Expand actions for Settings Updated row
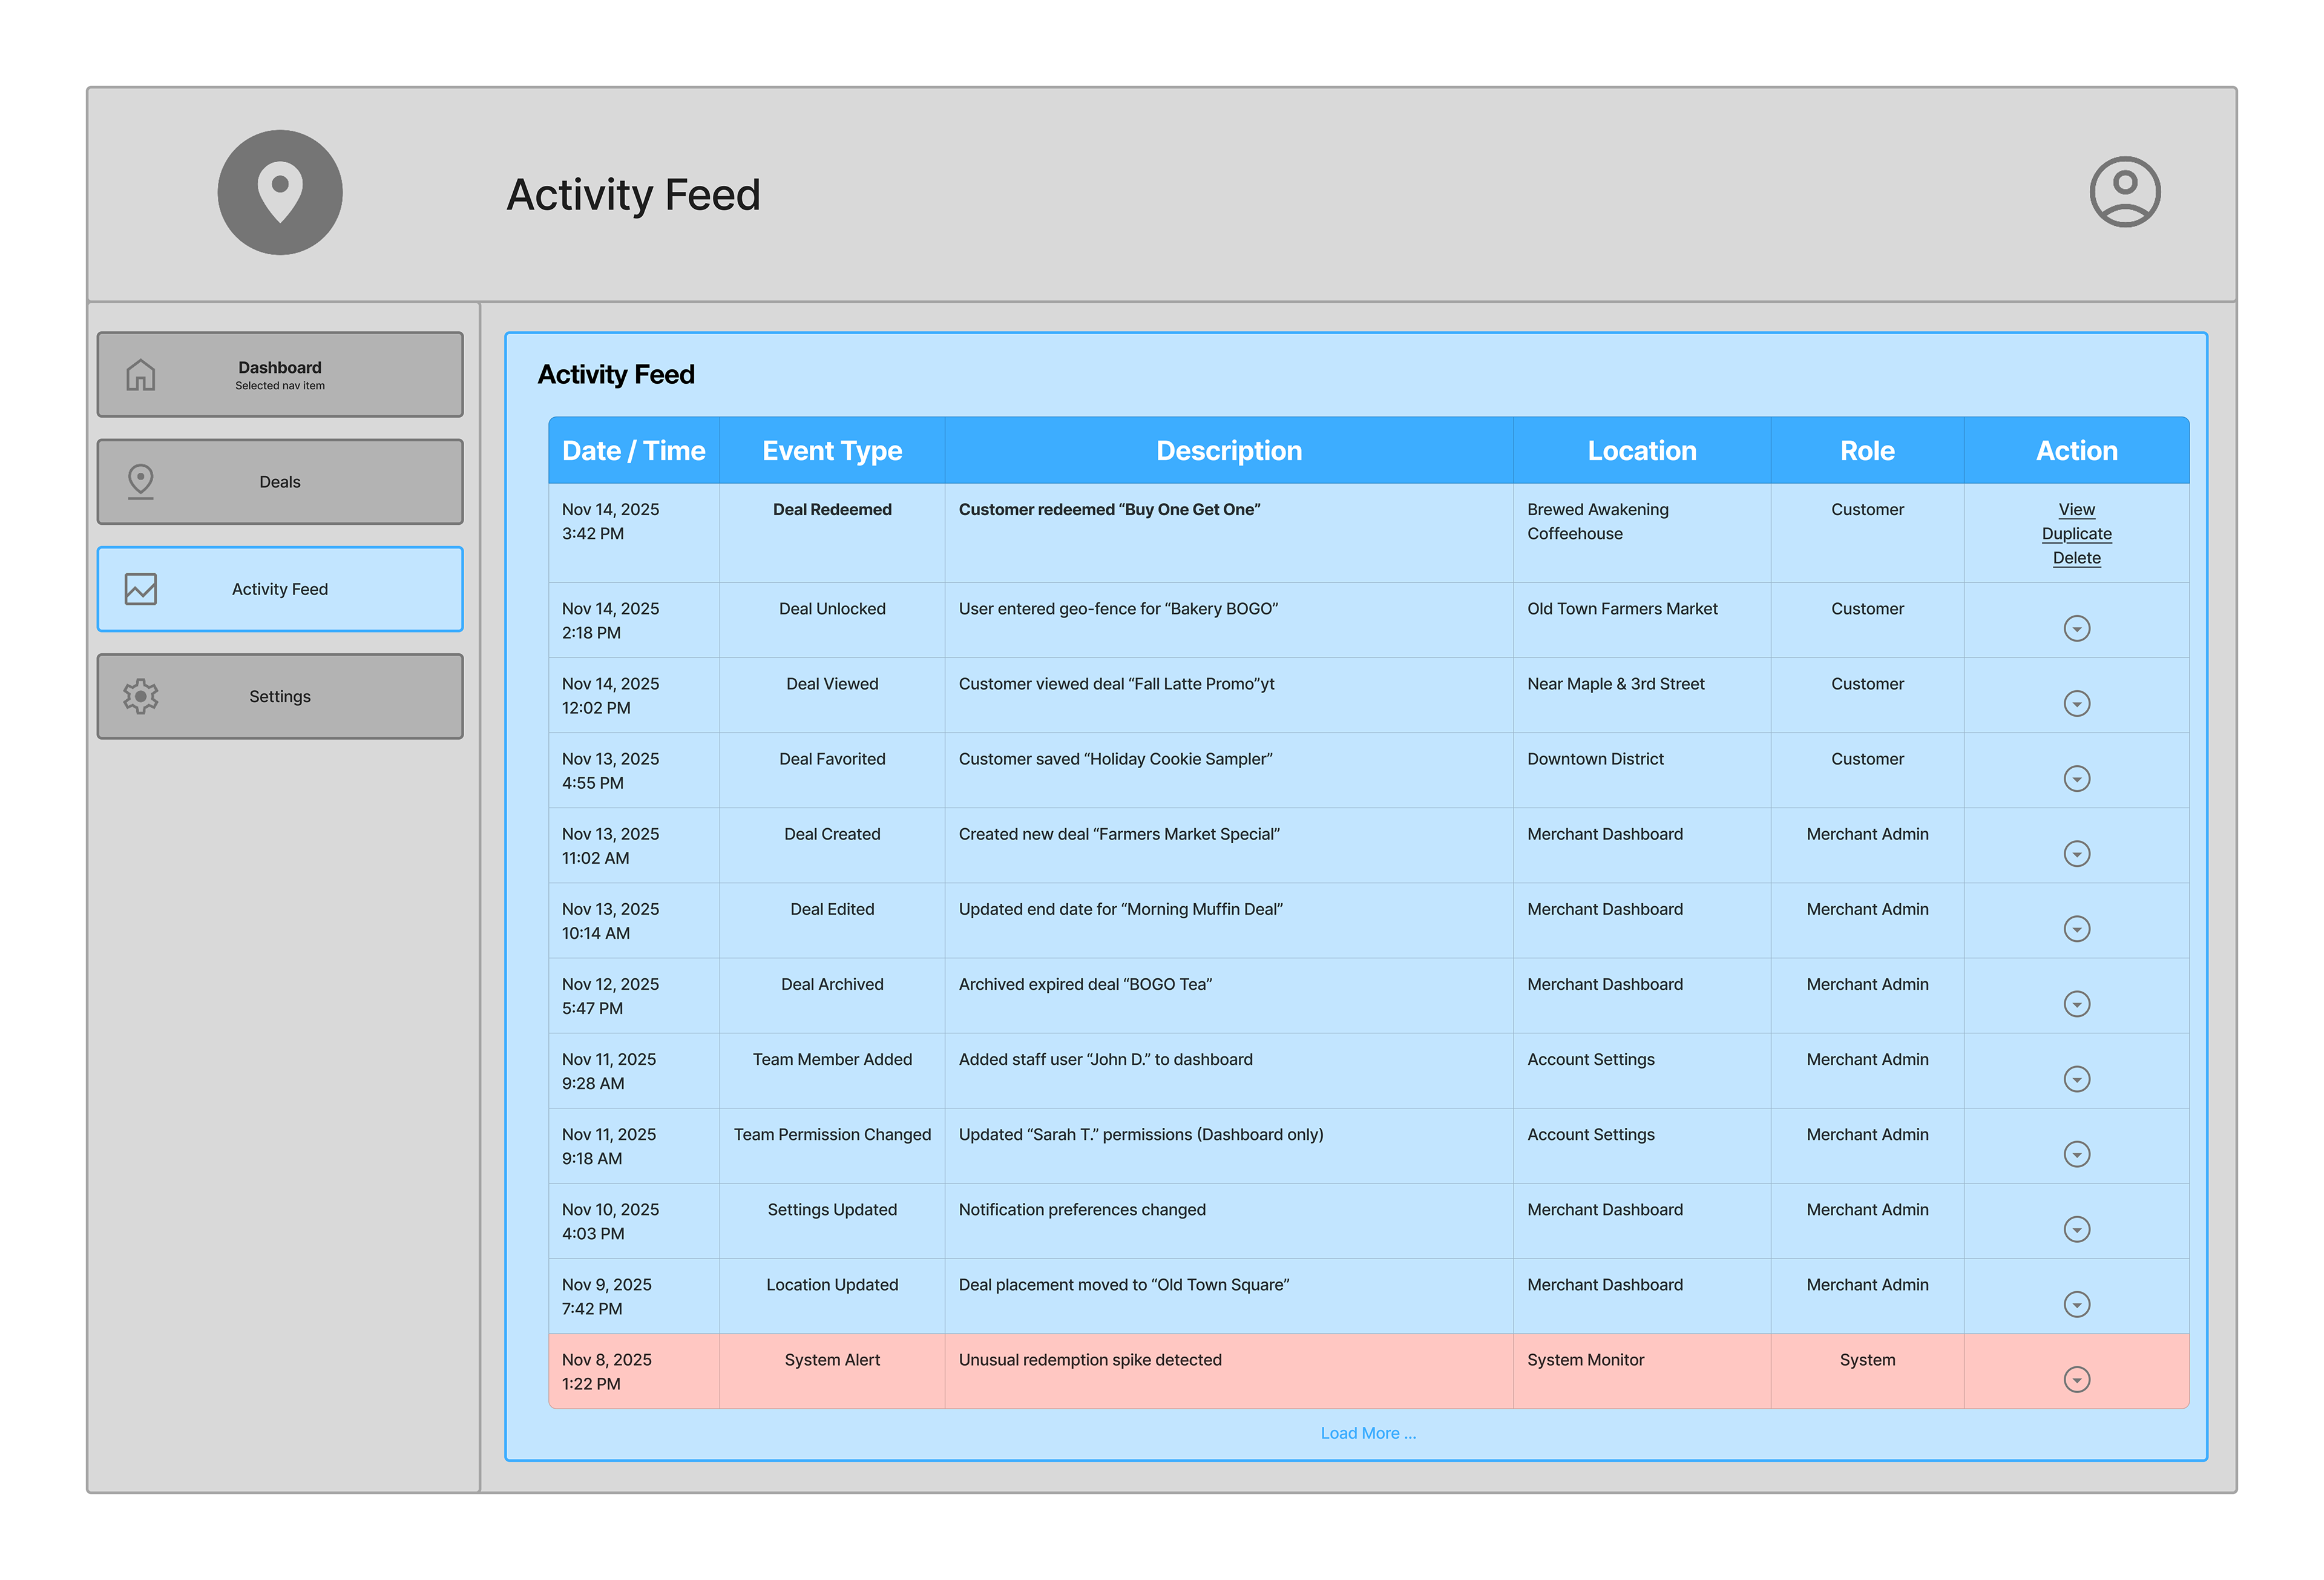Viewport: 2324px width, 1580px height. coord(2076,1229)
